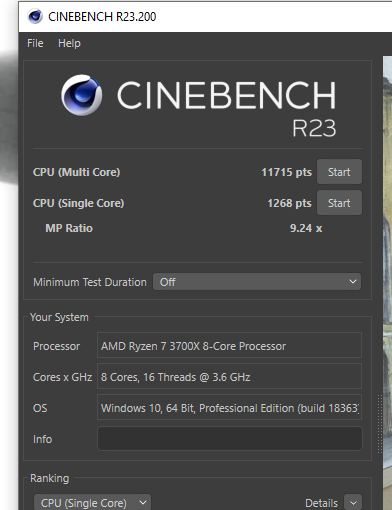Start the CPU Multi Core test
The width and height of the screenshot is (392, 510).
click(339, 172)
